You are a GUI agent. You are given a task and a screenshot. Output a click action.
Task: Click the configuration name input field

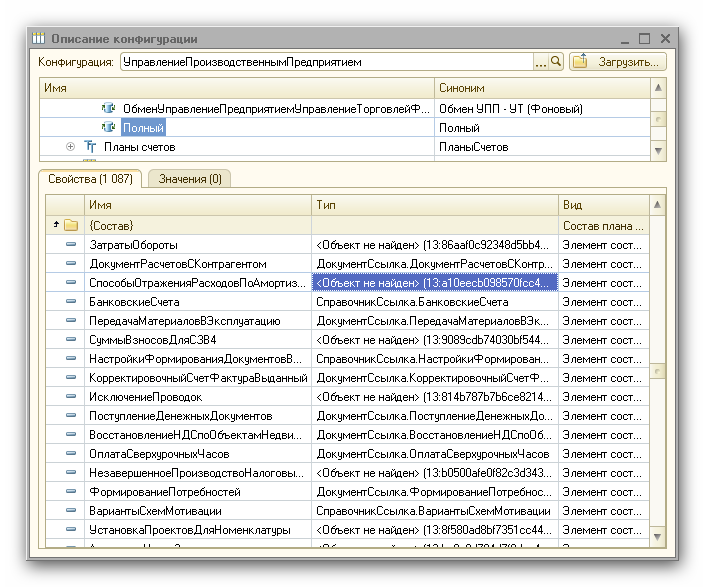[327, 62]
